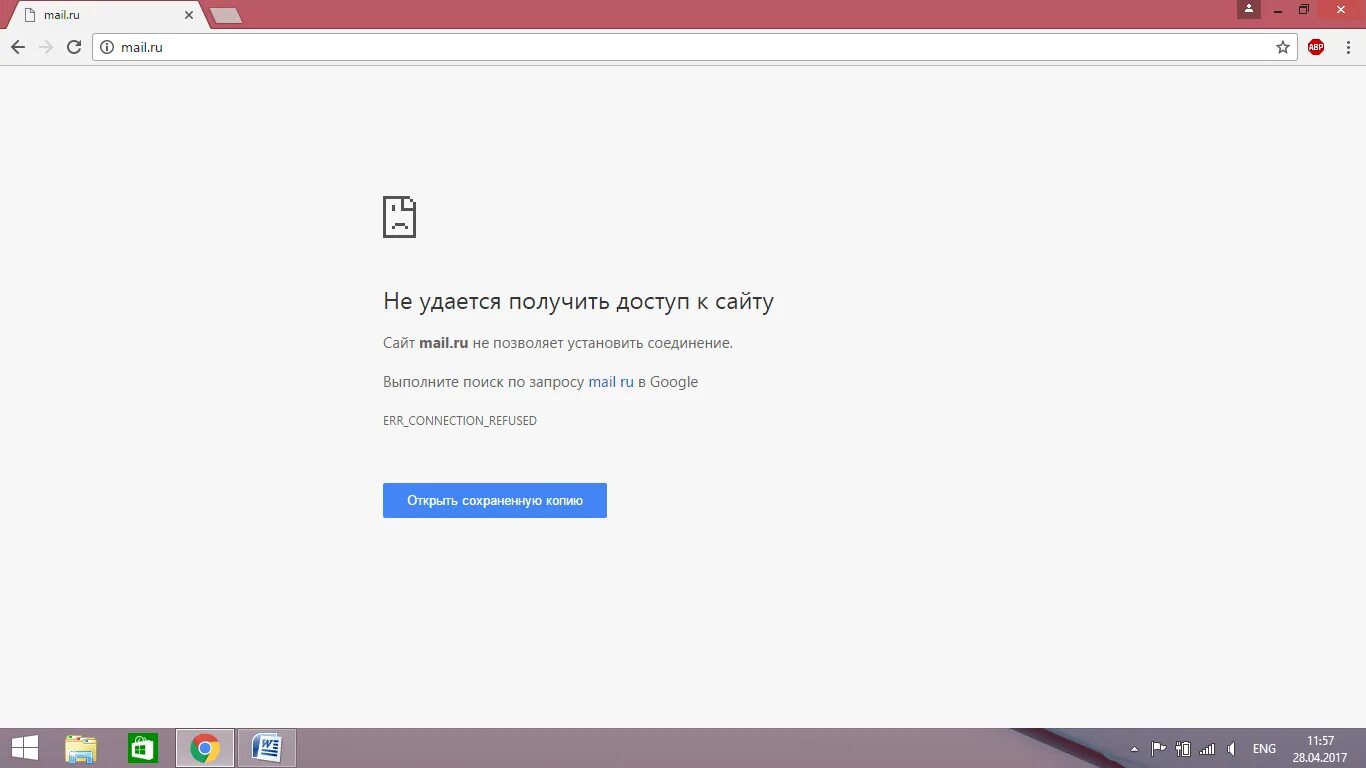Reload the mail.ru page
Image resolution: width=1366 pixels, height=768 pixels.
click(x=74, y=47)
